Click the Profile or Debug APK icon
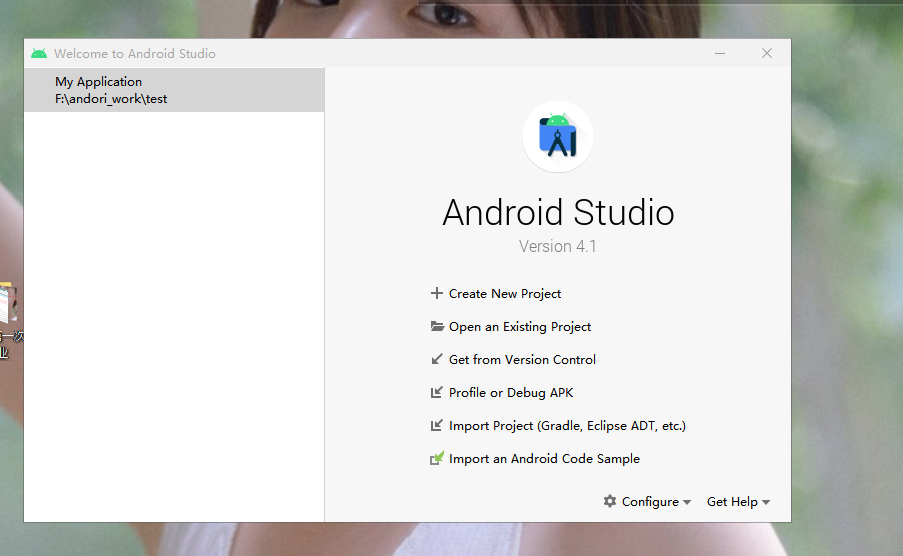 (x=437, y=392)
